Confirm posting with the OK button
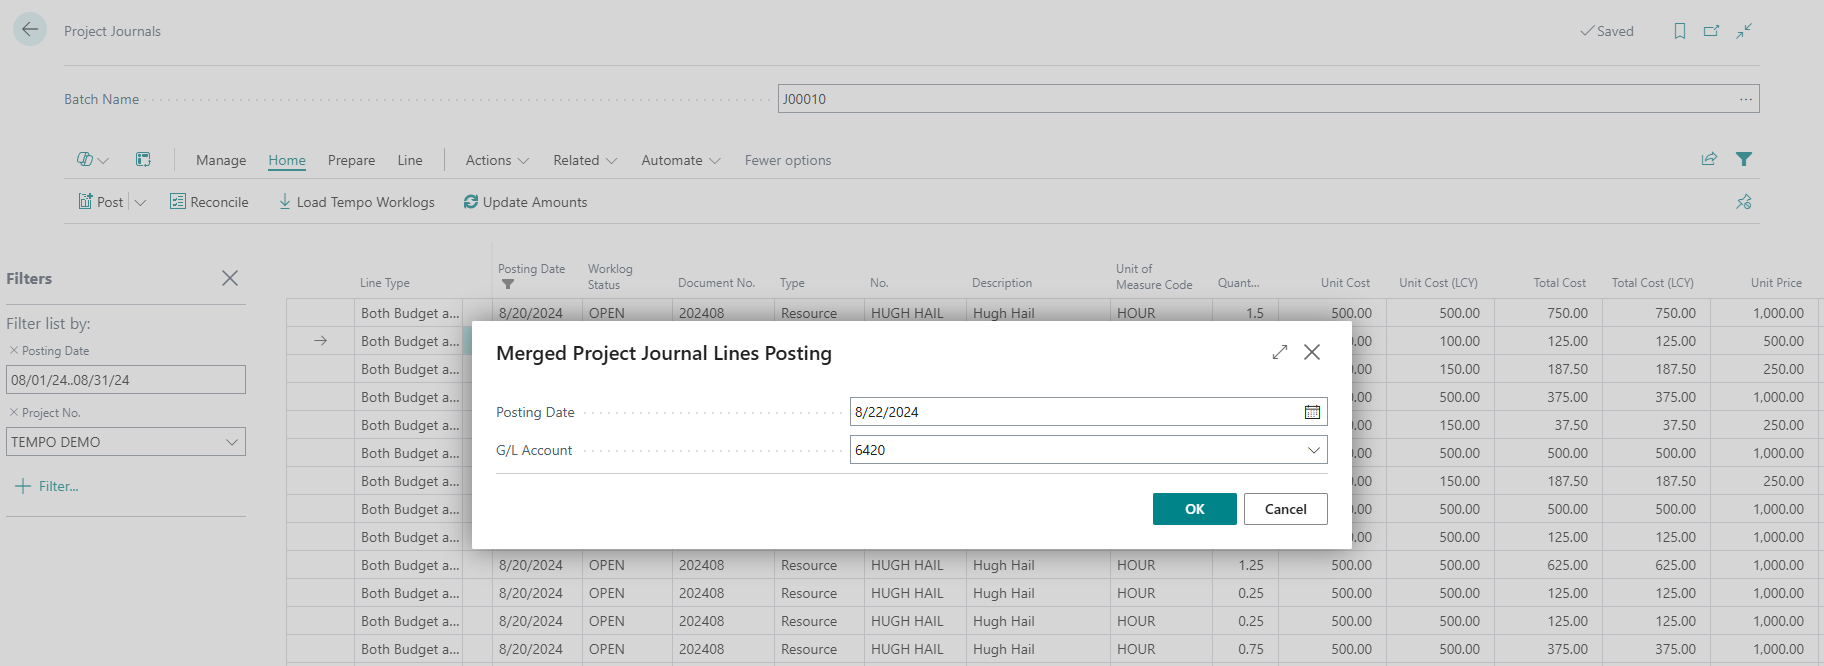Image resolution: width=1824 pixels, height=666 pixels. (1194, 509)
